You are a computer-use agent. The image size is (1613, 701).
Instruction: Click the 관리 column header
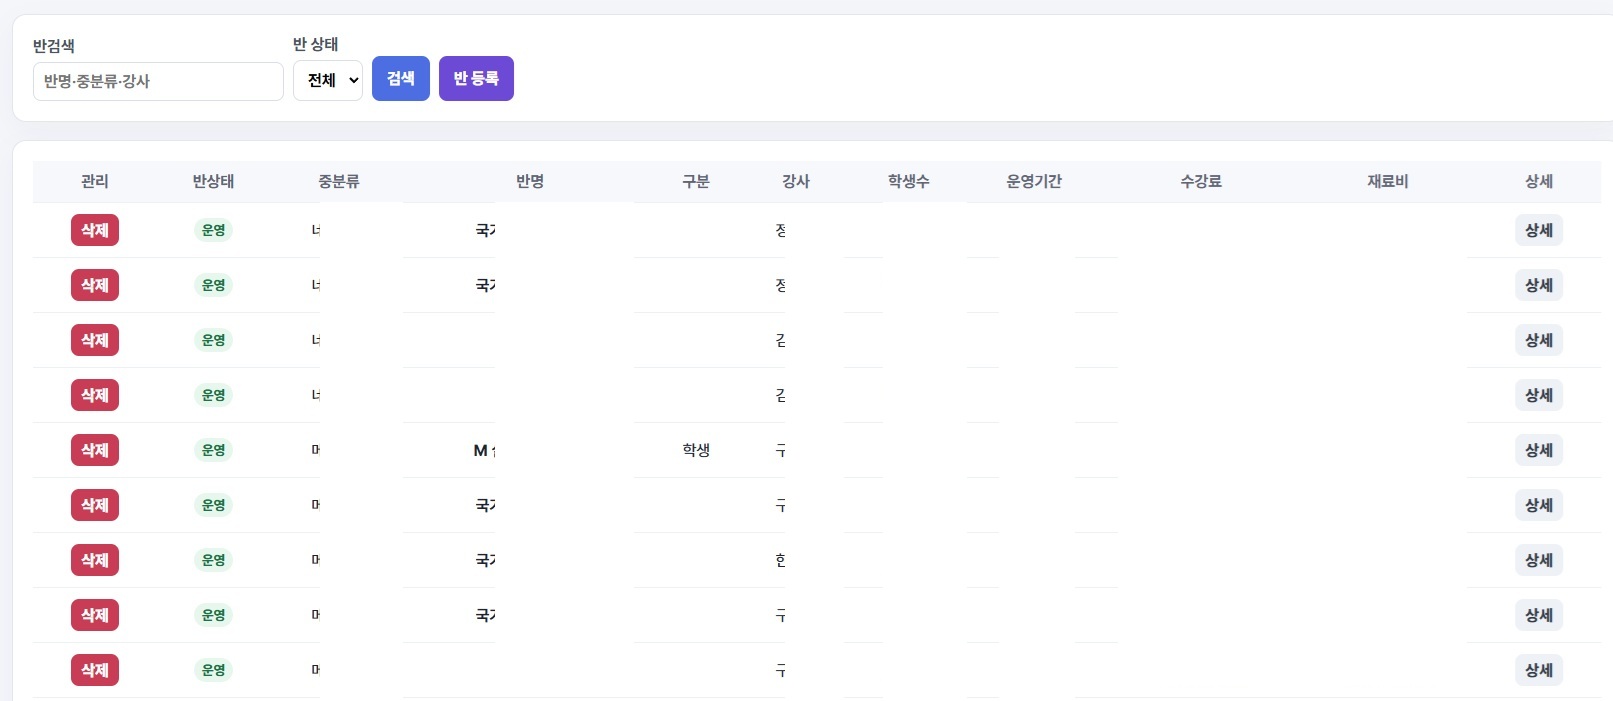95,181
